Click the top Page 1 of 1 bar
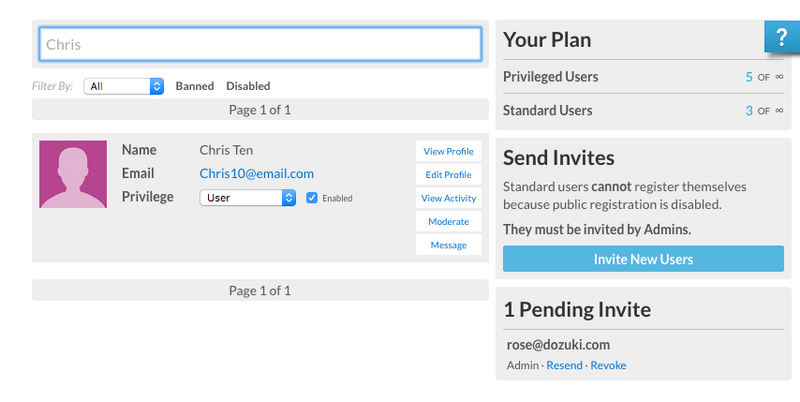Image resolution: width=800 pixels, height=402 pixels. (x=260, y=110)
